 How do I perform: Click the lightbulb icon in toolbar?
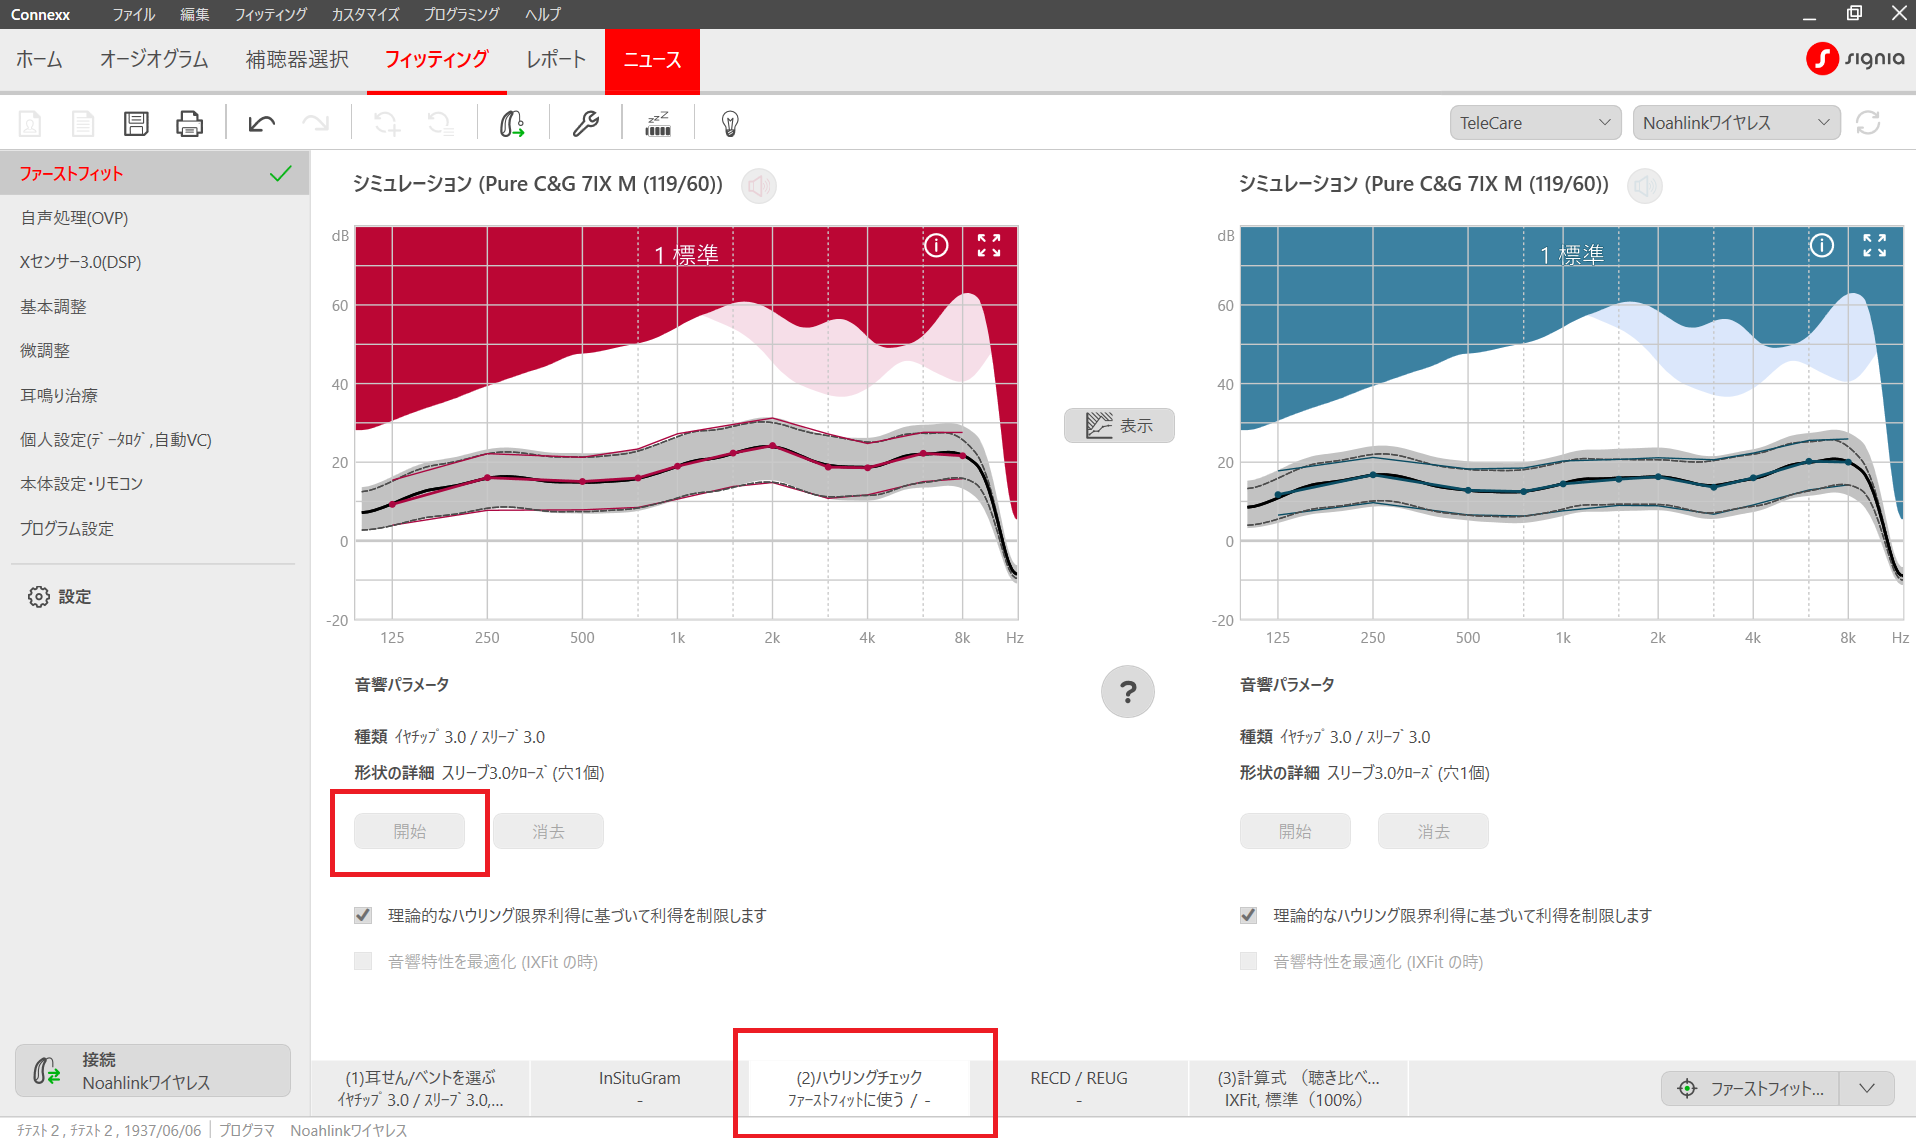[x=730, y=123]
